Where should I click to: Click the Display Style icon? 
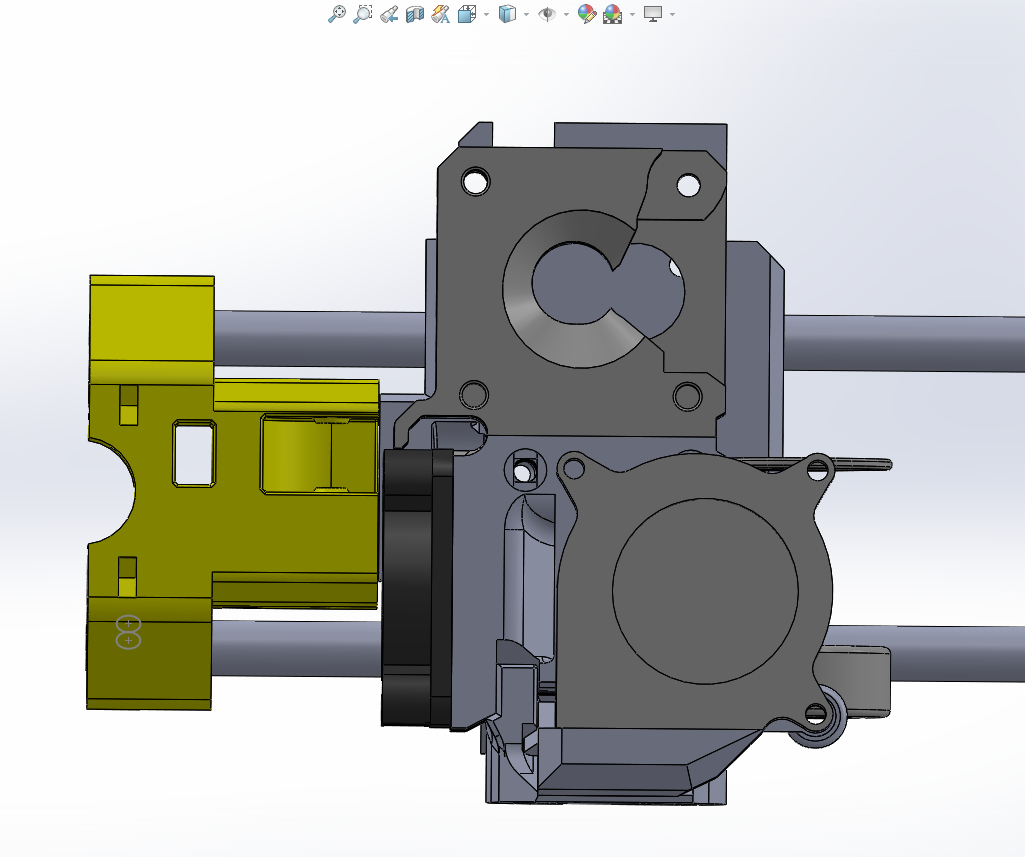(x=507, y=14)
